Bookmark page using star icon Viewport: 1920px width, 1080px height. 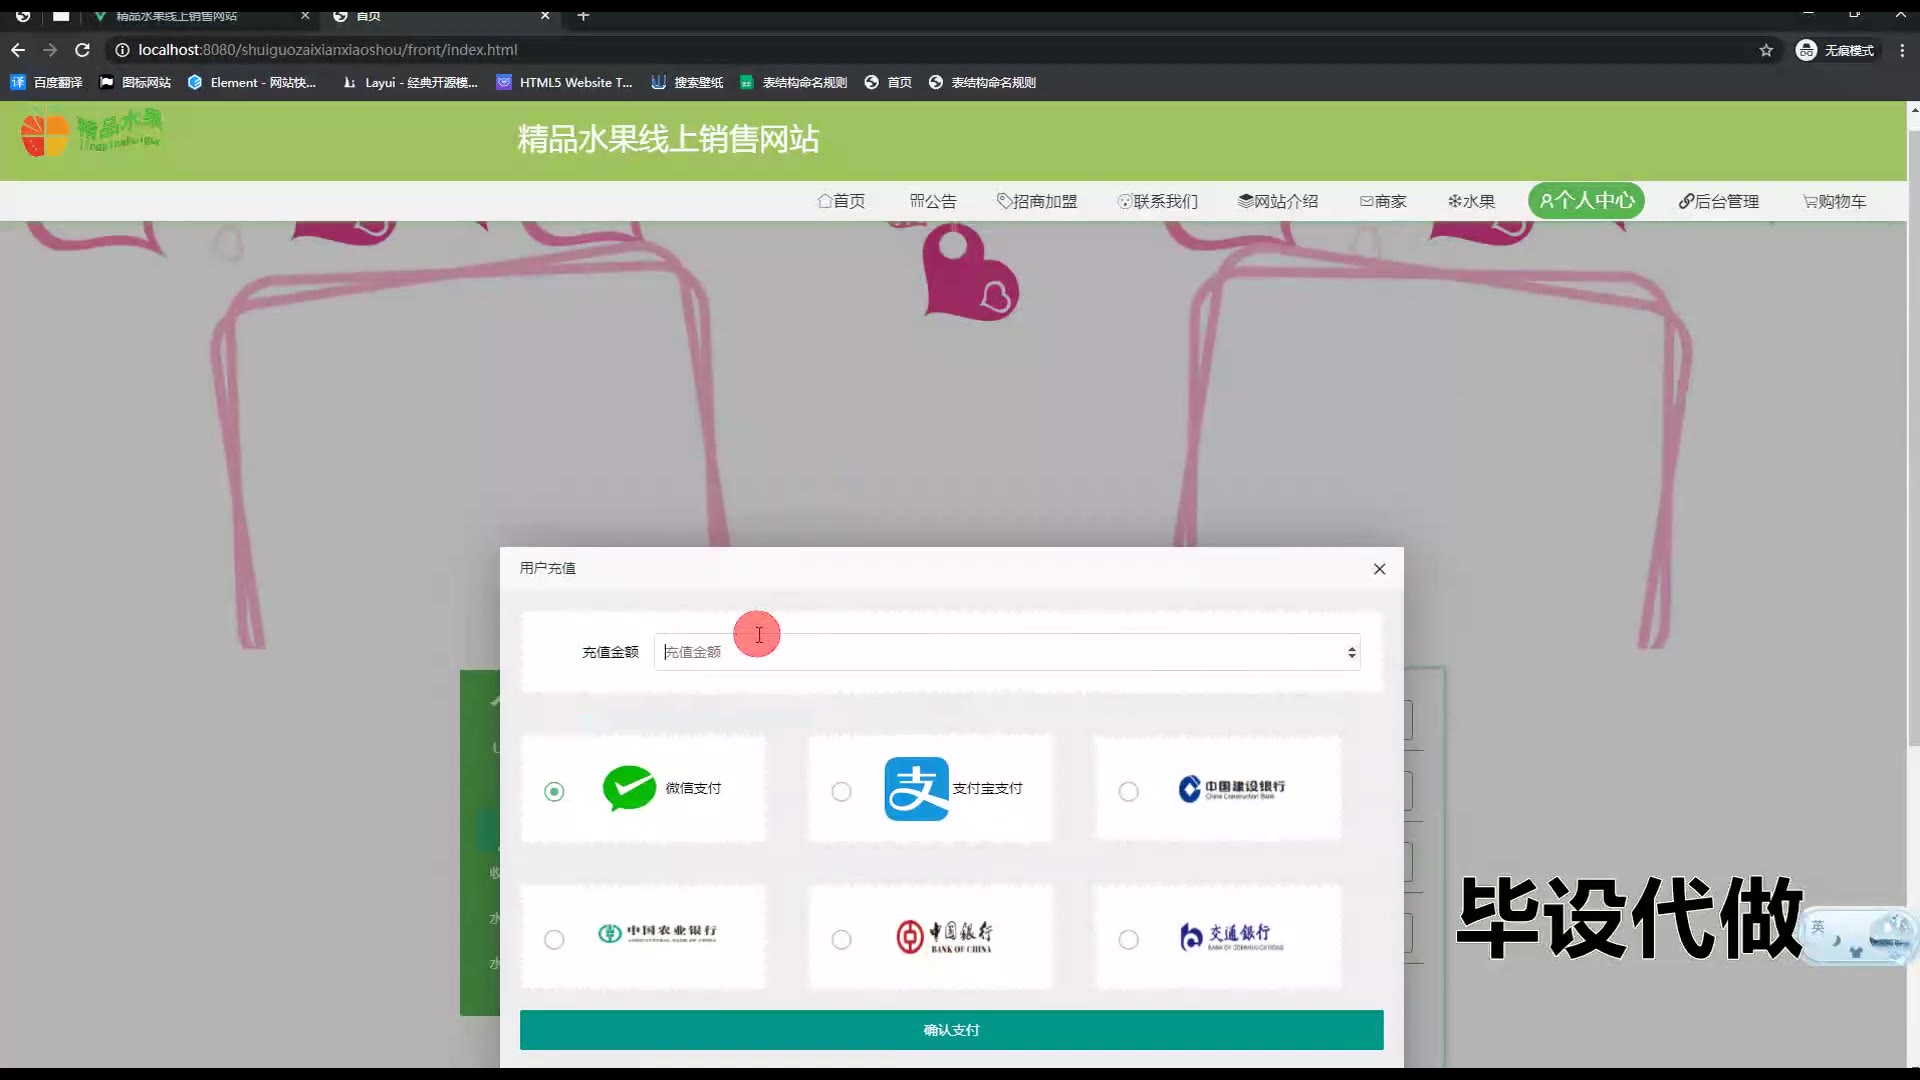point(1766,50)
